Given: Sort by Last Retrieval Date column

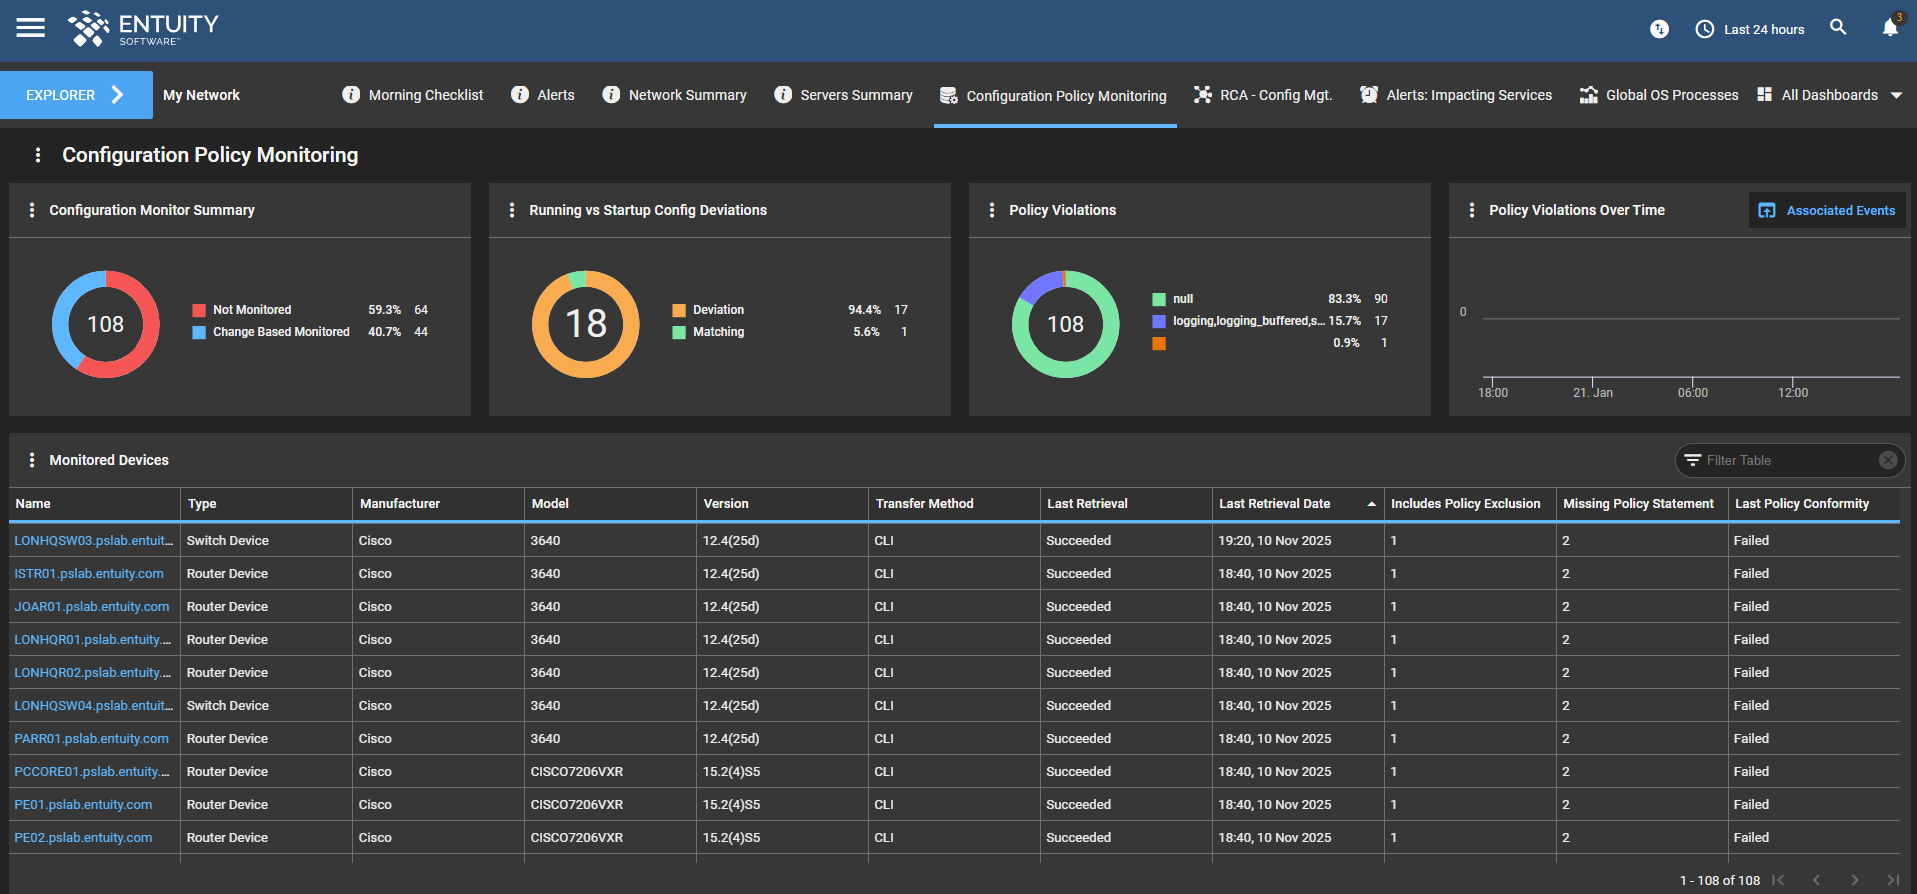Looking at the screenshot, I should tap(1274, 504).
